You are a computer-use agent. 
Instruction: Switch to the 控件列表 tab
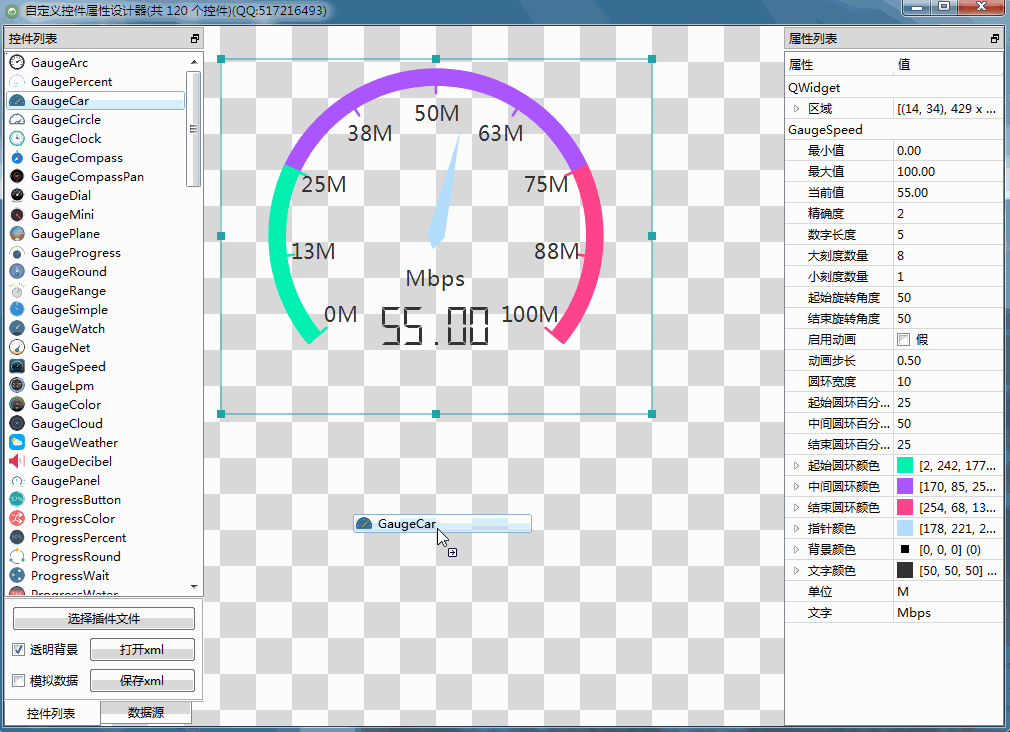[x=52, y=713]
